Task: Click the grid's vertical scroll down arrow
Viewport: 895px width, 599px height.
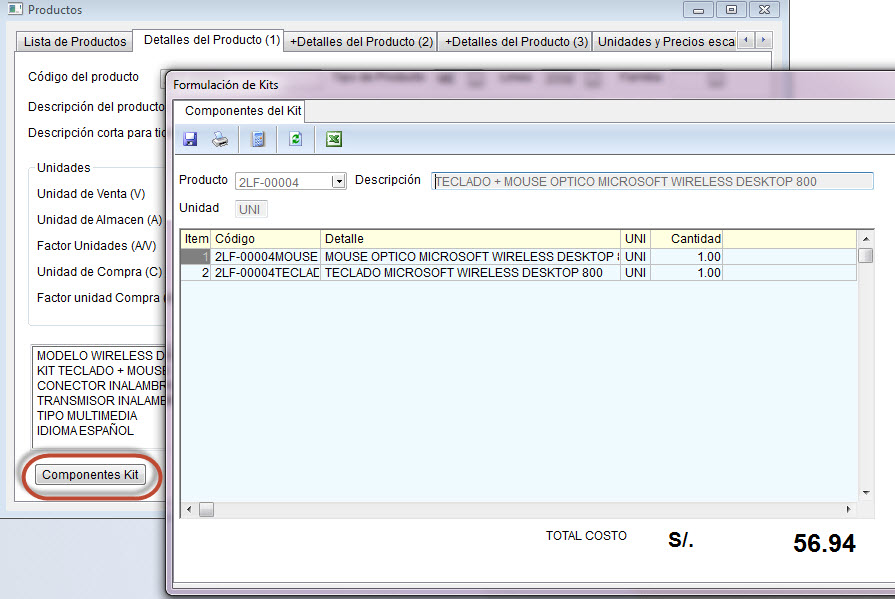Action: (865, 492)
